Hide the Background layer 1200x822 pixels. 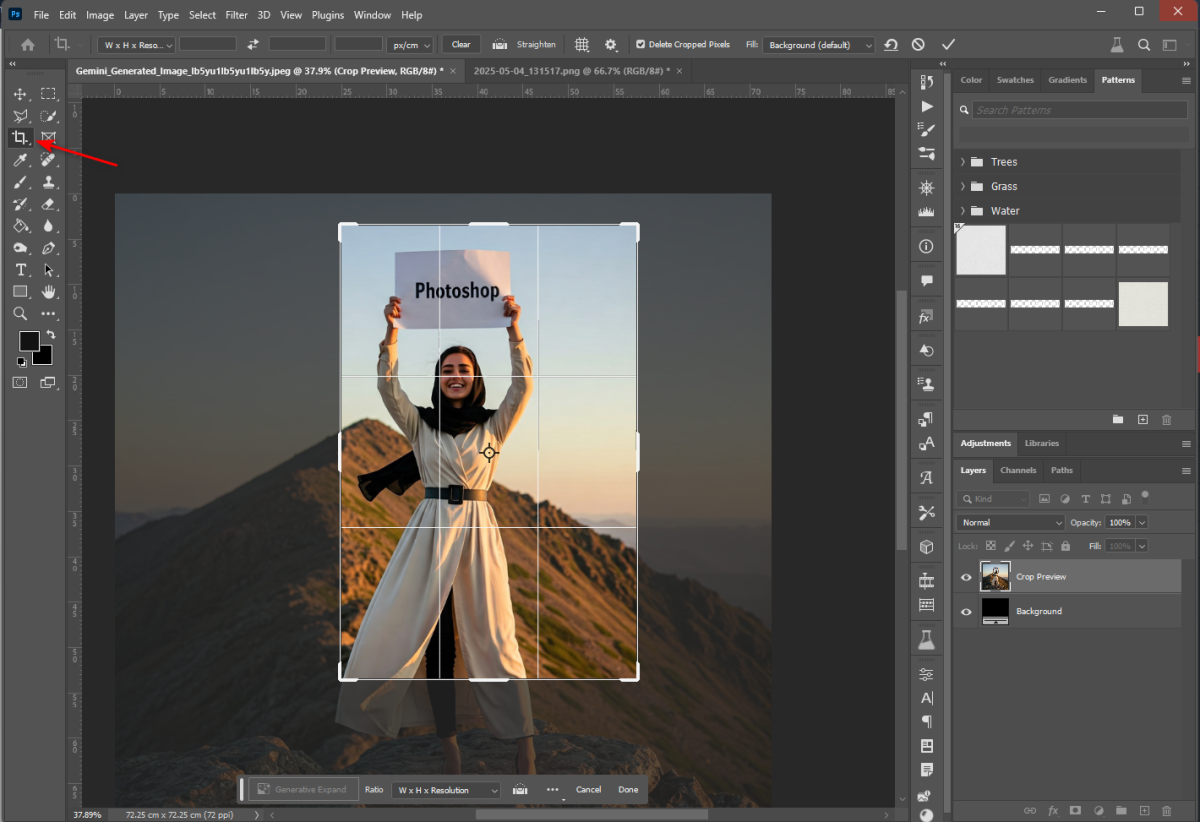pyautogui.click(x=966, y=611)
